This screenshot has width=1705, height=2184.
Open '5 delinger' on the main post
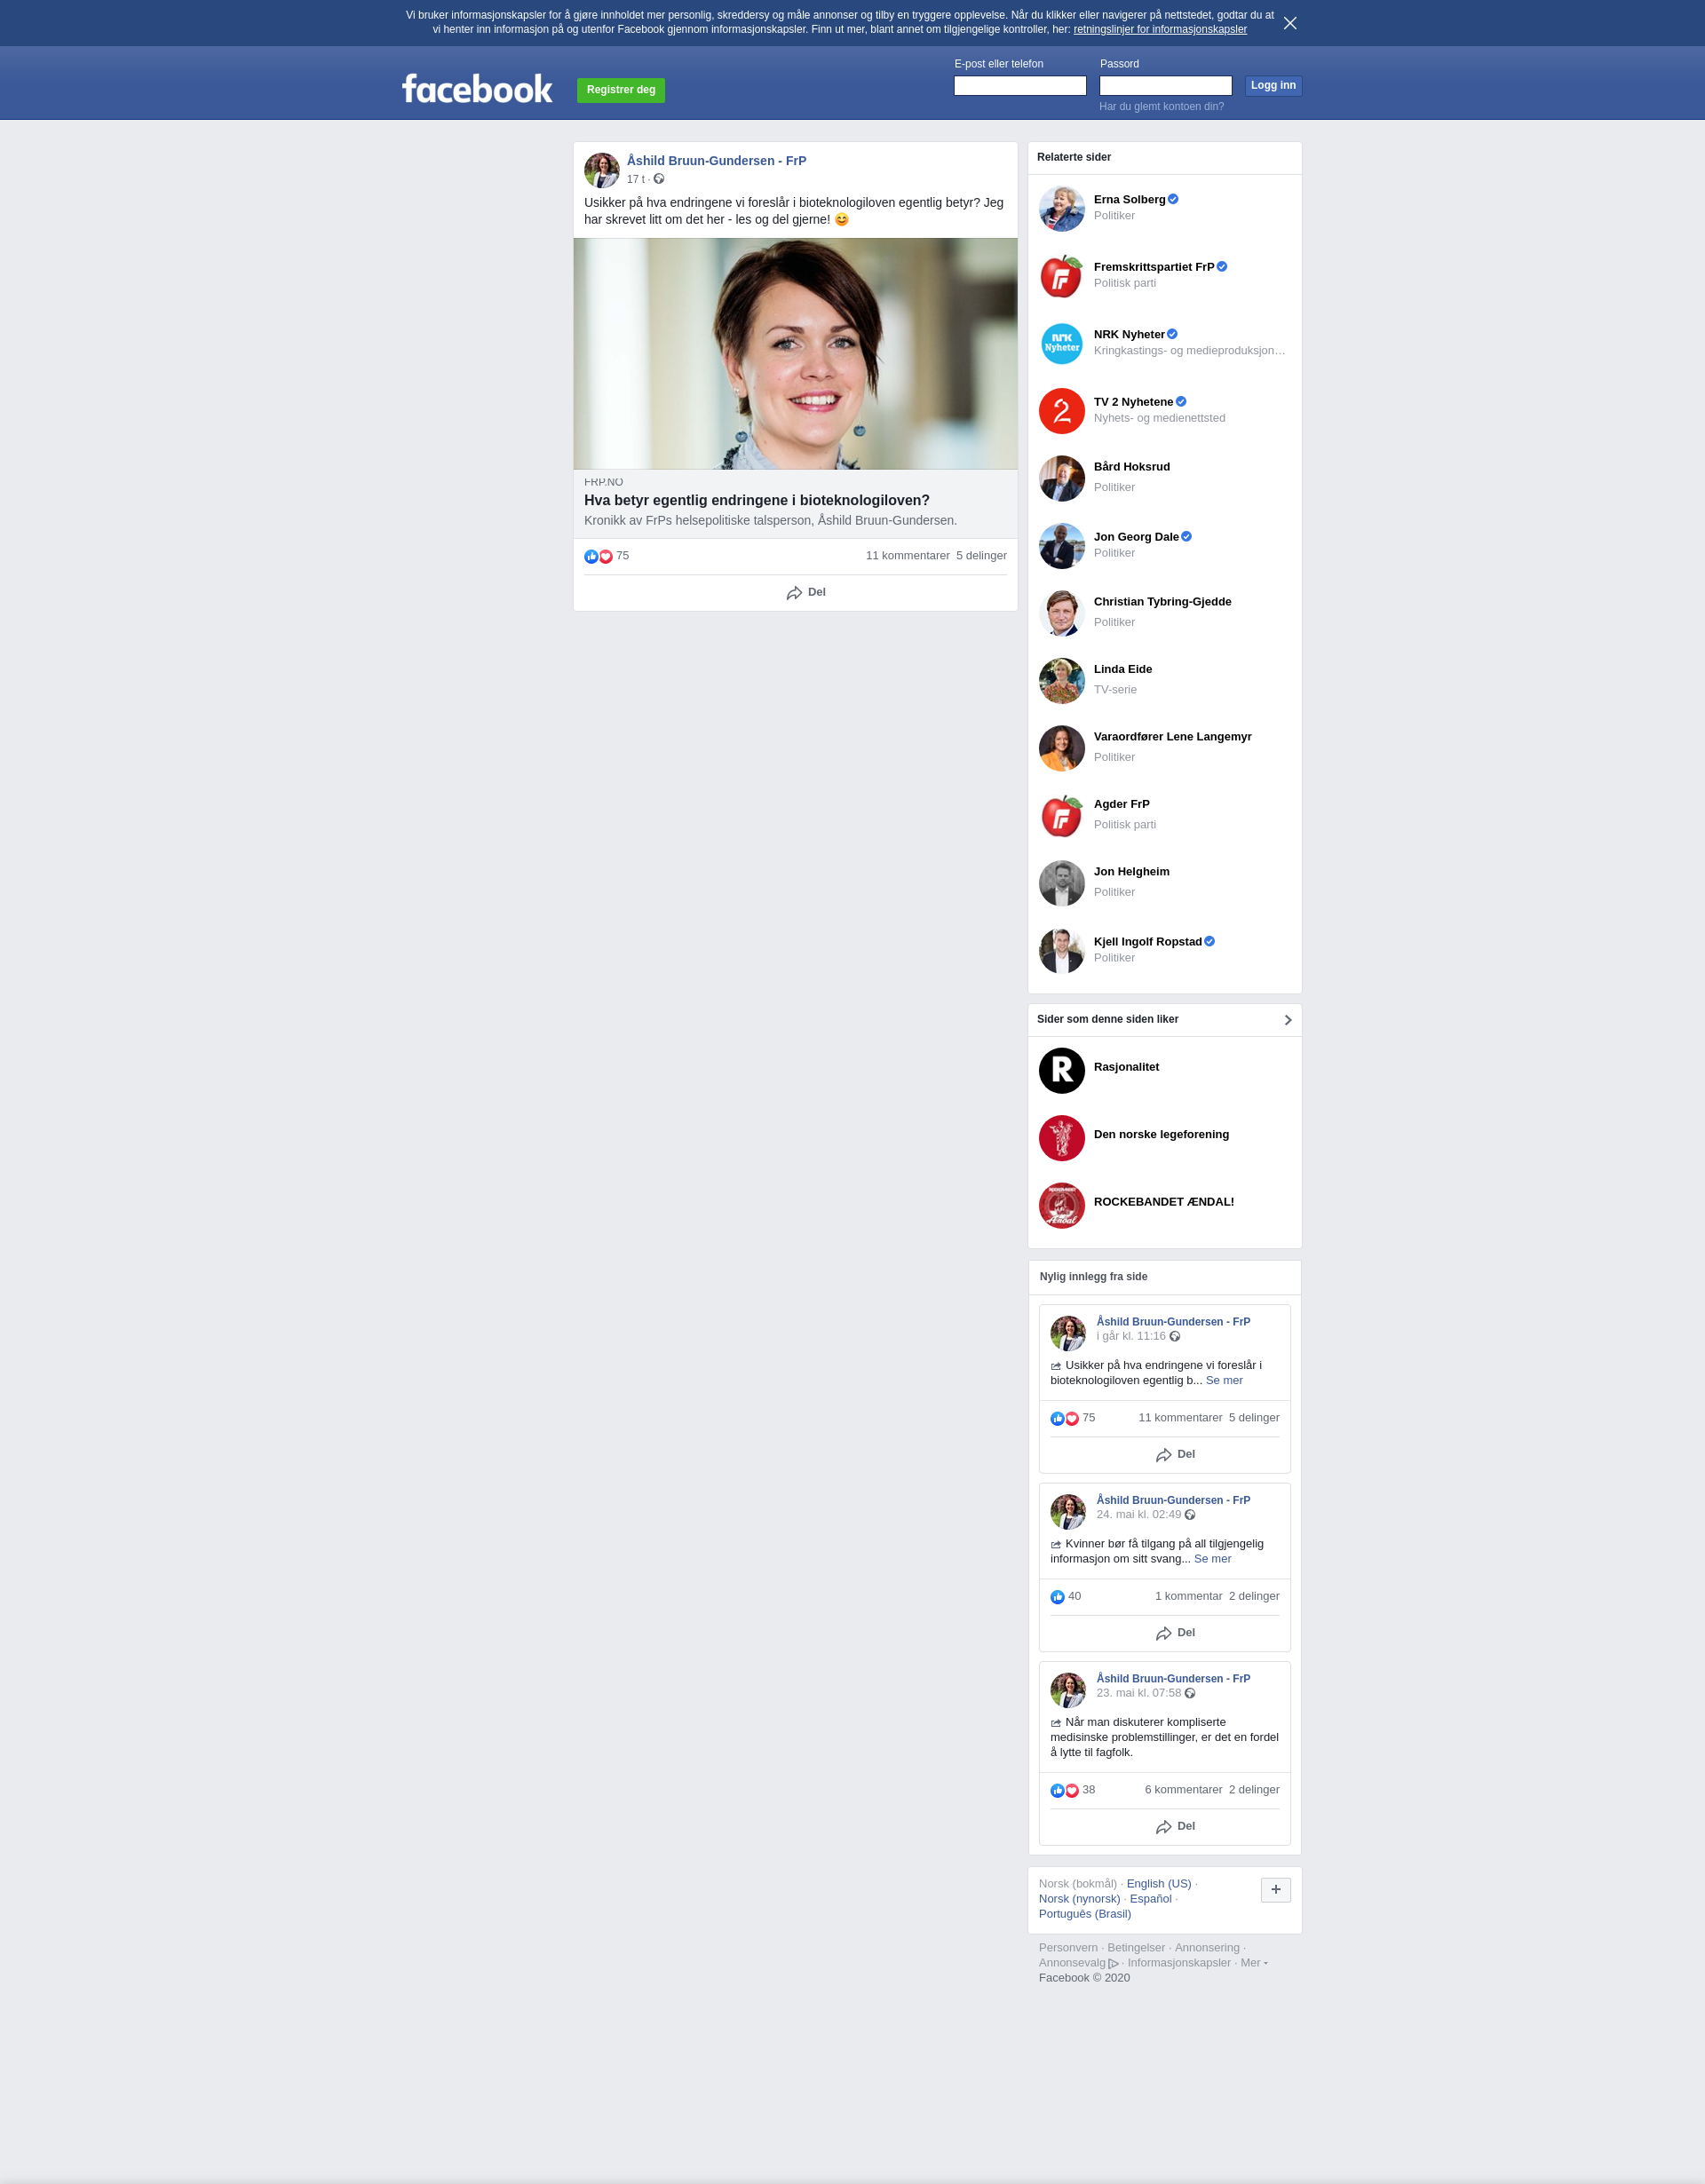[x=981, y=555]
